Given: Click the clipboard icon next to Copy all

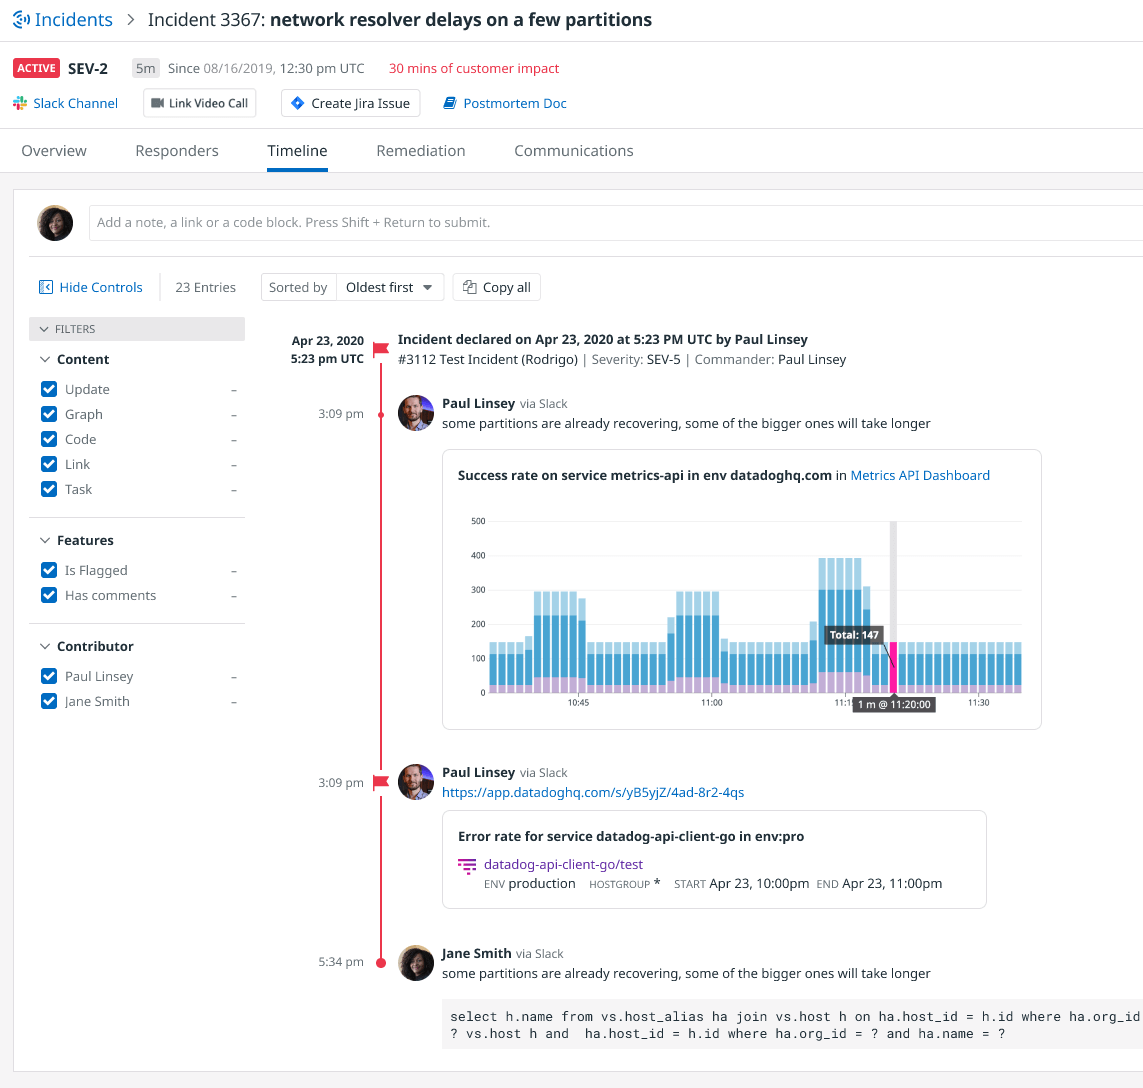Looking at the screenshot, I should click(470, 286).
